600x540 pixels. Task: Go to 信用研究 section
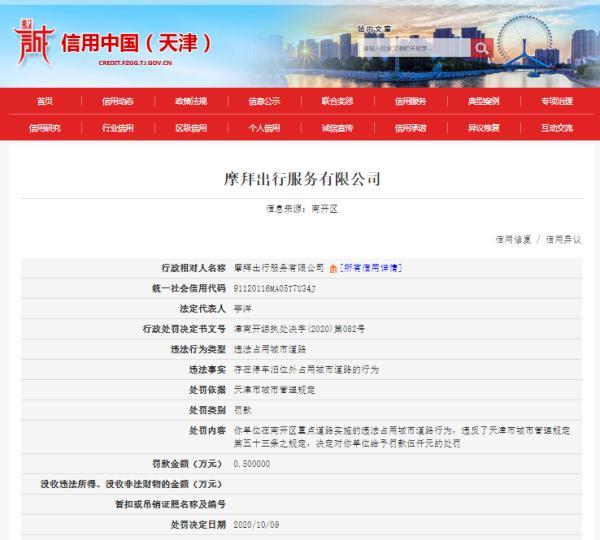pos(45,128)
